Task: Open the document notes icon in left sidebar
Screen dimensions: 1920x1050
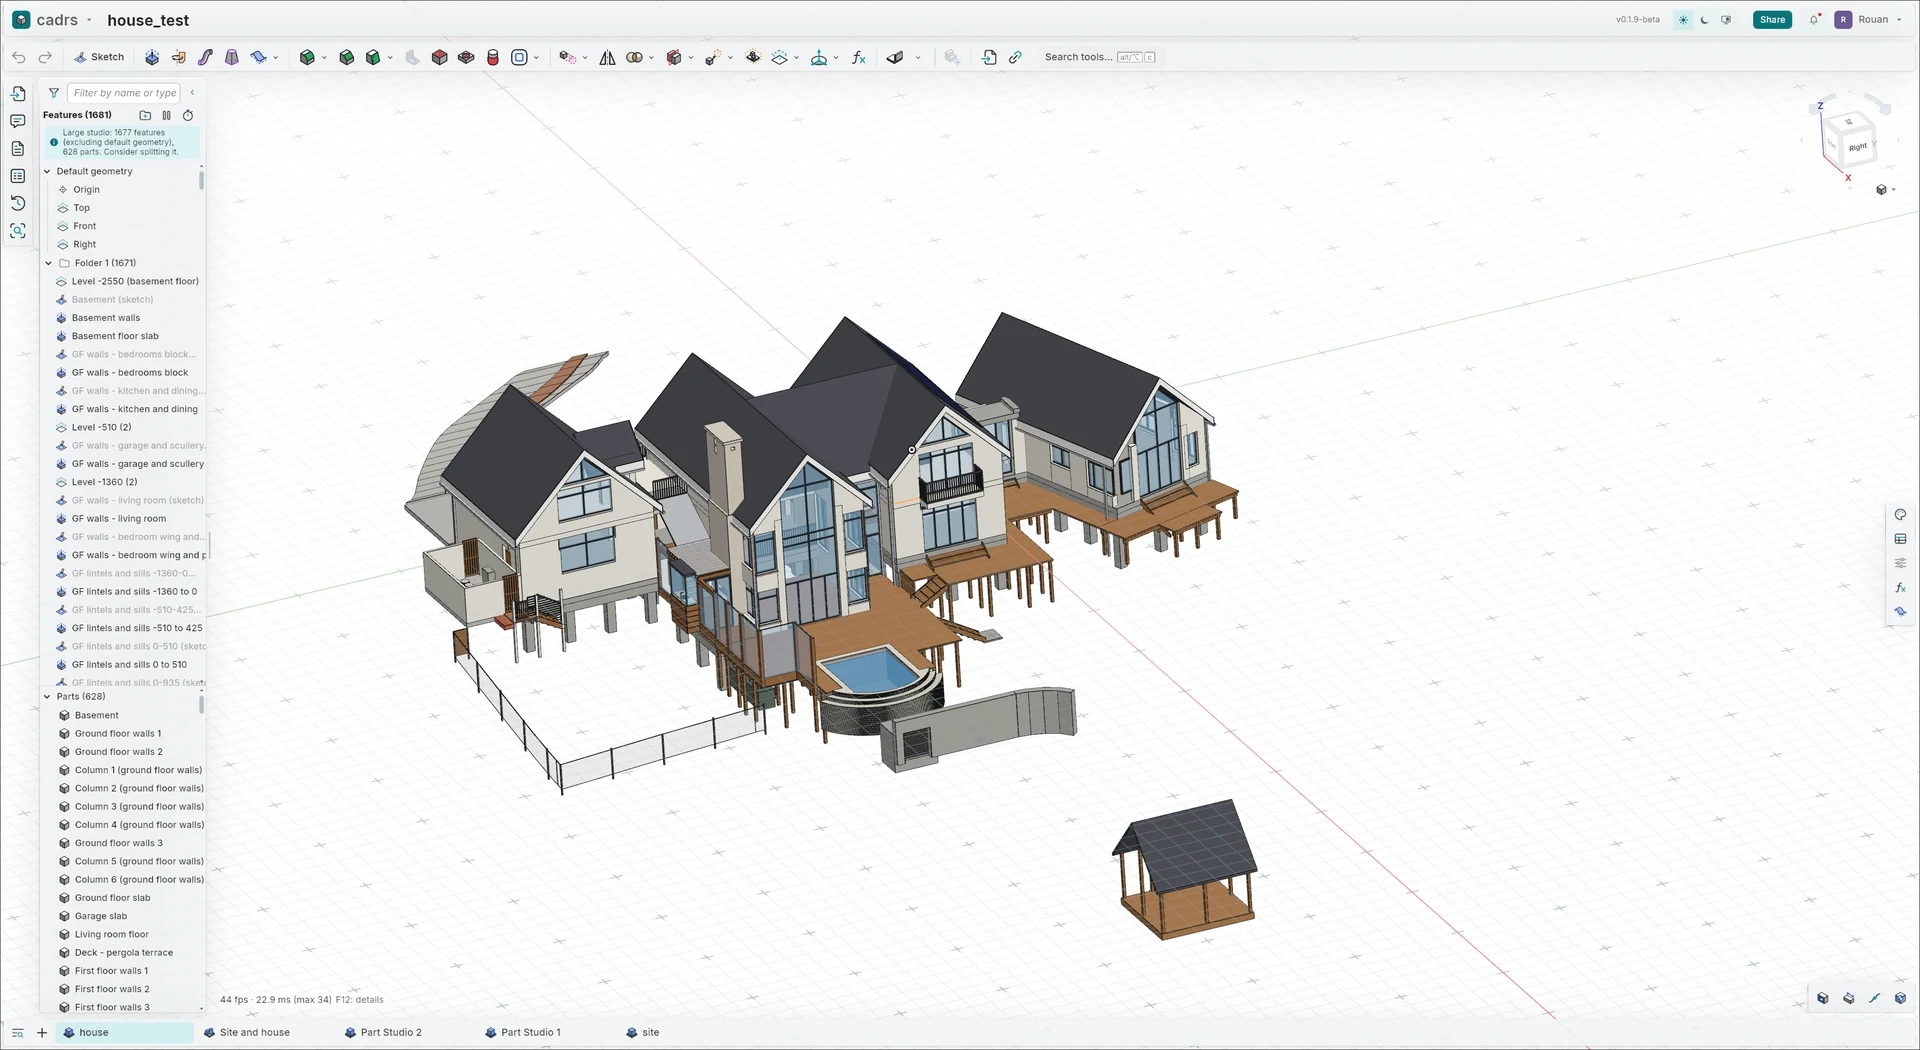Action: click(x=18, y=148)
